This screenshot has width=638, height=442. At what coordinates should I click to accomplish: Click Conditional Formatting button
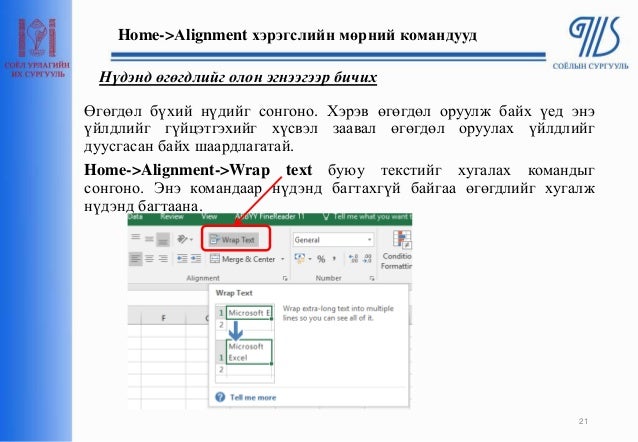pos(397,250)
